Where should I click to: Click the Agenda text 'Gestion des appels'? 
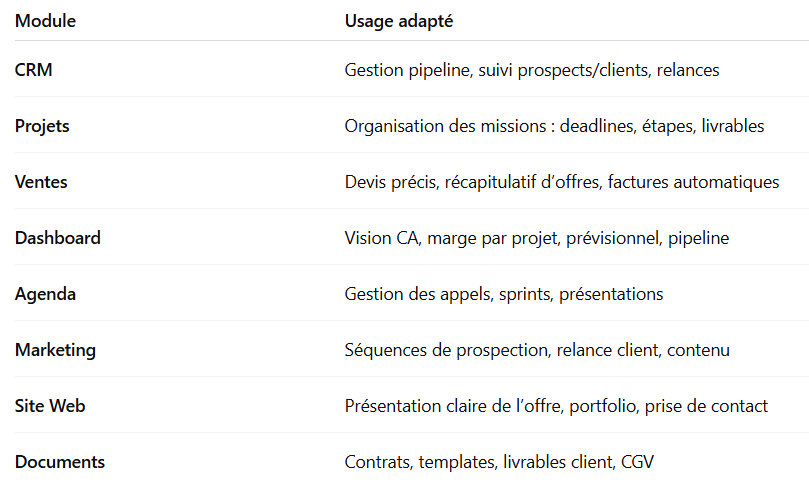(x=409, y=294)
